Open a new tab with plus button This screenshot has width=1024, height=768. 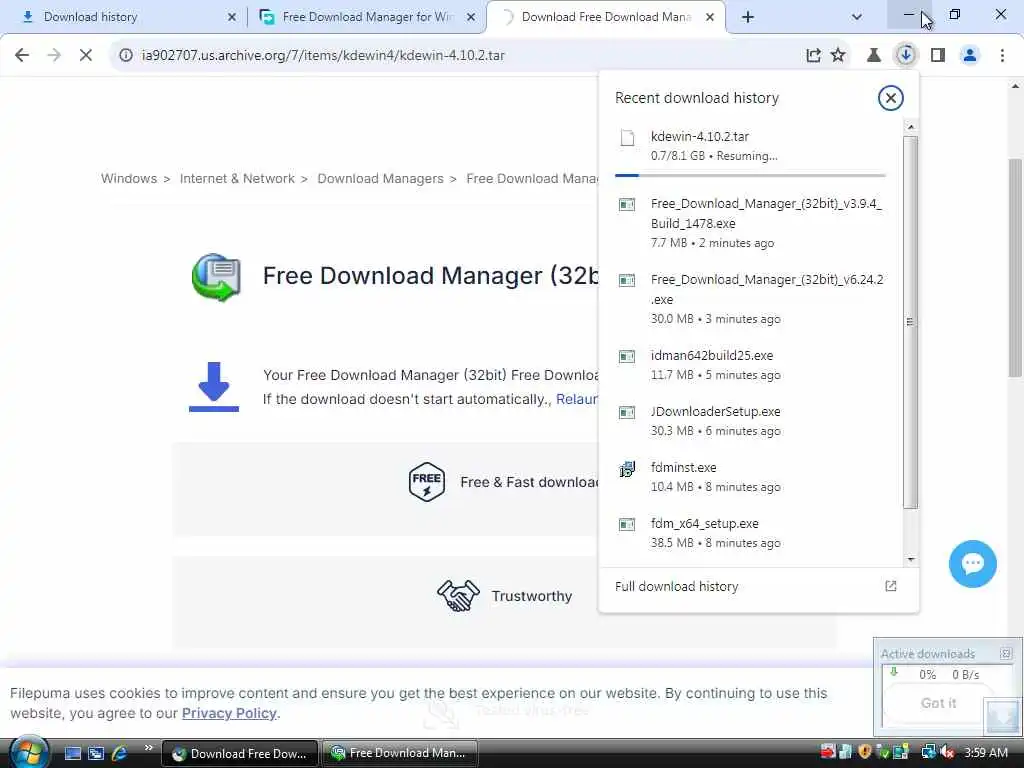click(x=748, y=17)
